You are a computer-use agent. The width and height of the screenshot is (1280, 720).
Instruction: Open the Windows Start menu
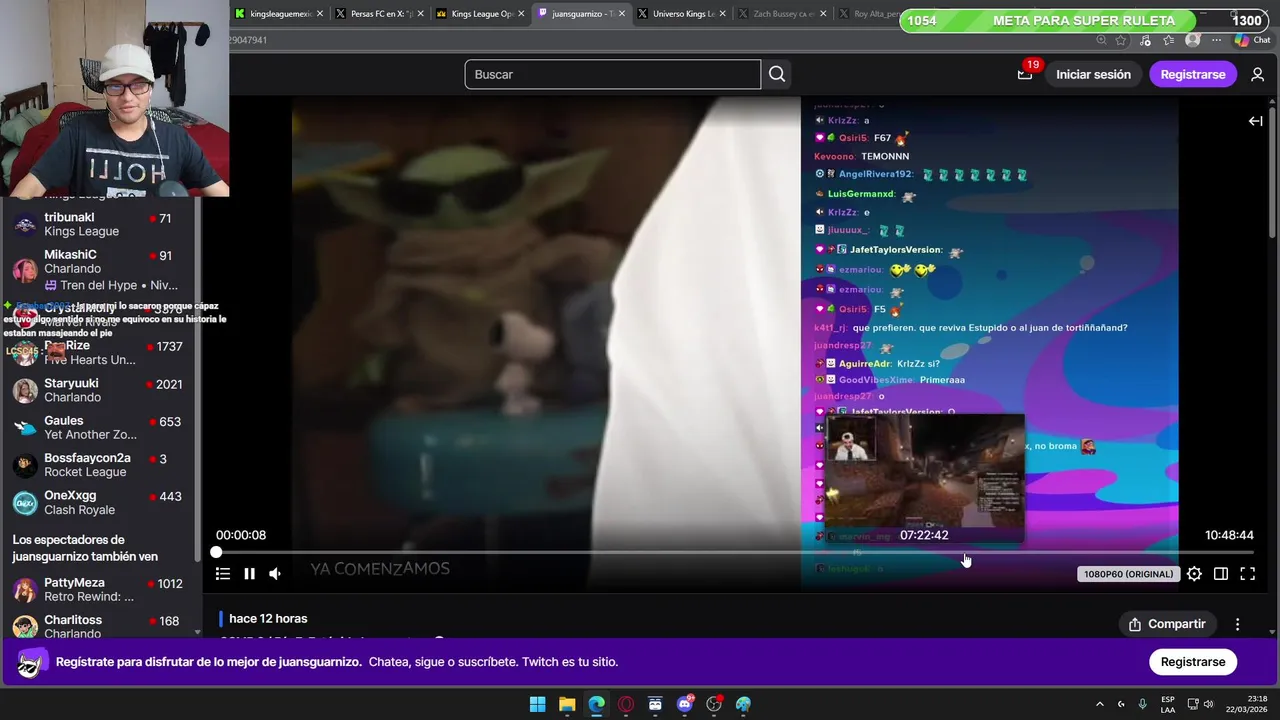(537, 704)
